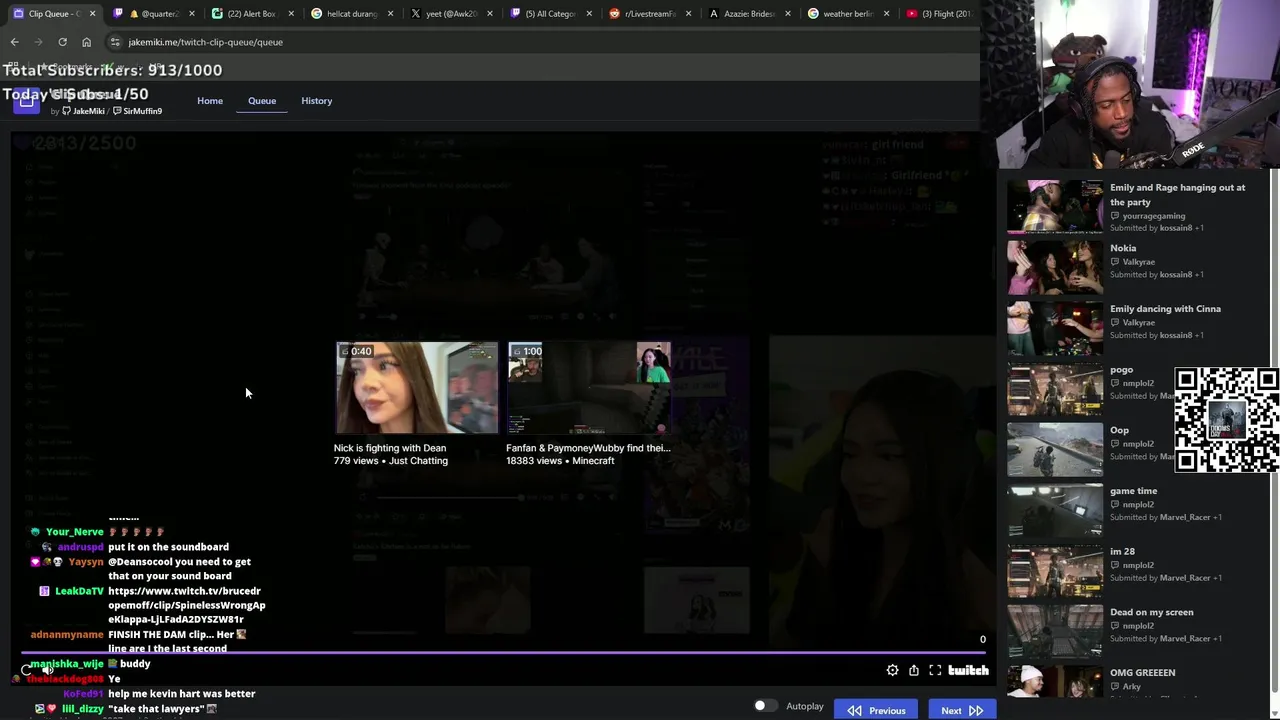1280x720 pixels.
Task: Click the Clip Queue app logo
Action: 27,100
